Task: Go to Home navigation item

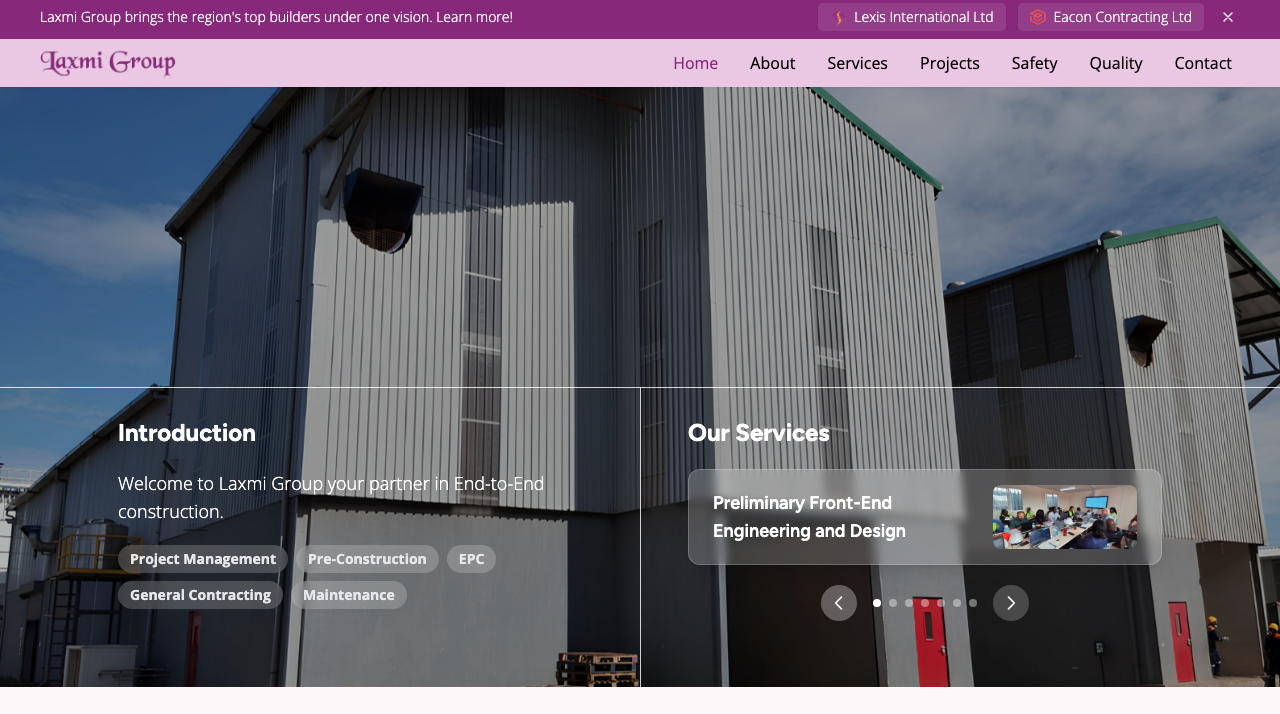Action: (x=695, y=63)
